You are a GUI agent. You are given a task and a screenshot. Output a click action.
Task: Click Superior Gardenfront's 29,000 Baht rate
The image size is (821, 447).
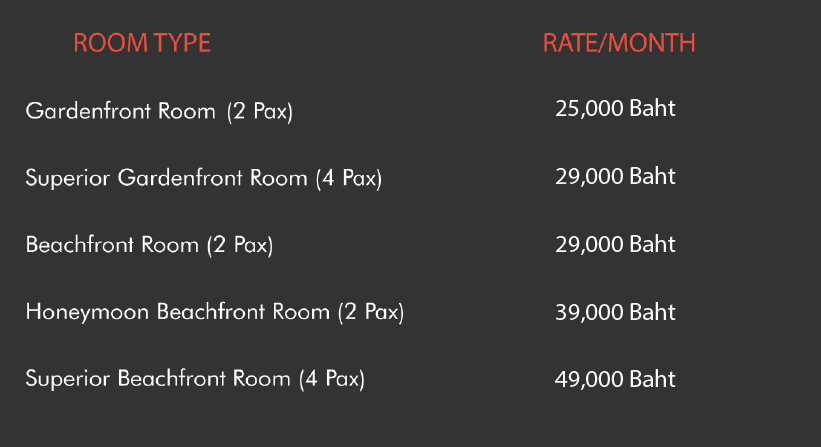tap(615, 177)
